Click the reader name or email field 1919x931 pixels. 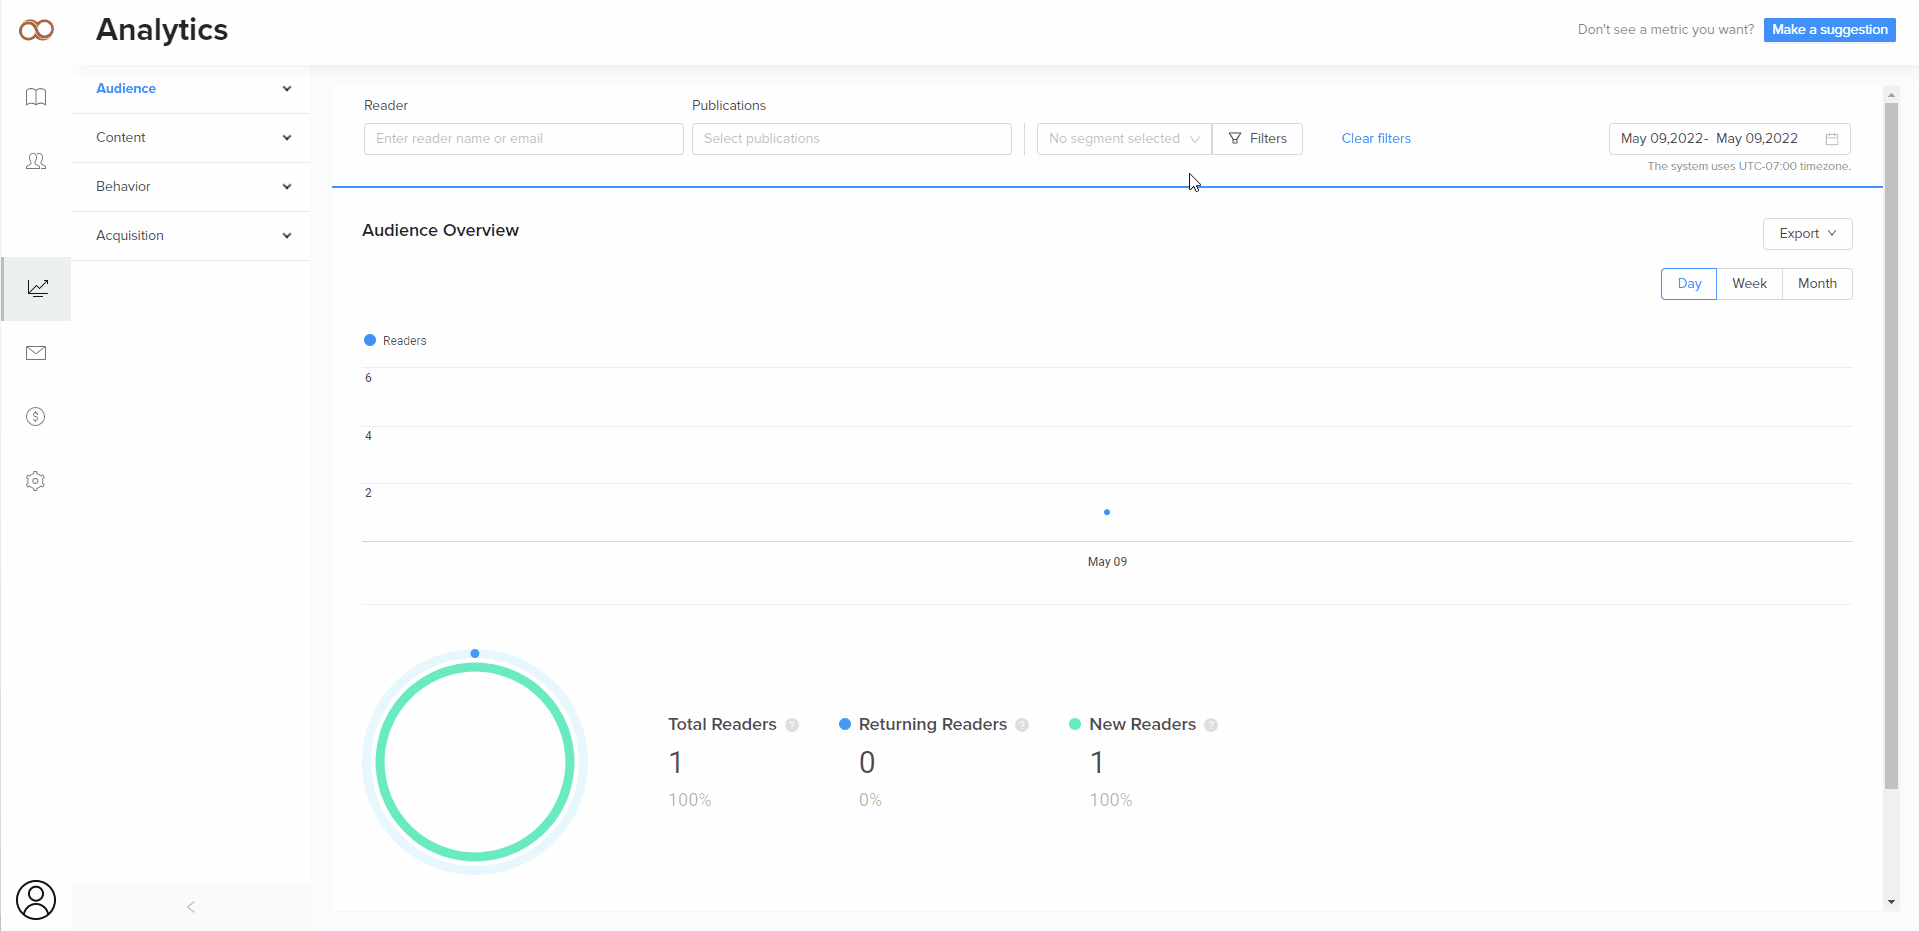point(523,139)
